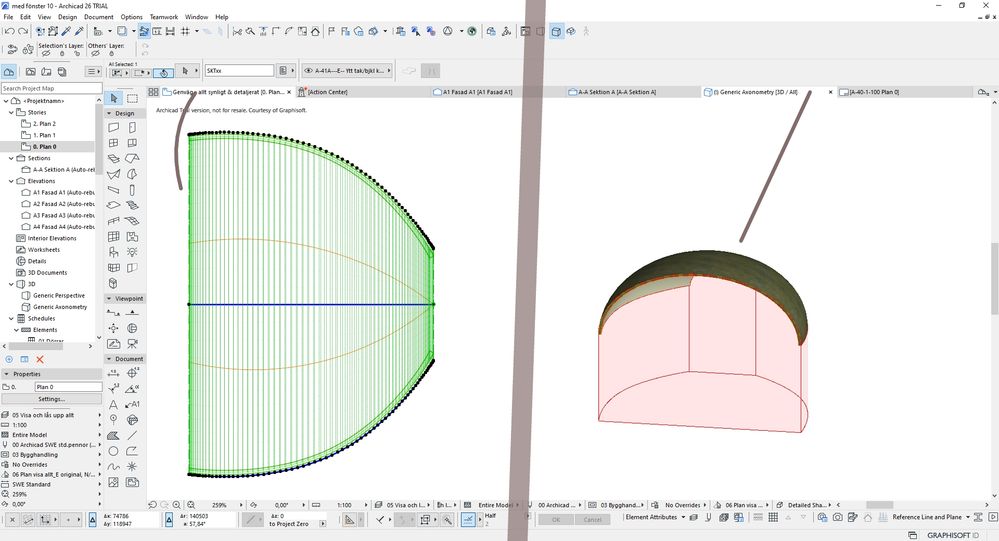Open the Teamwork menu
The image size is (999, 541).
(162, 17)
